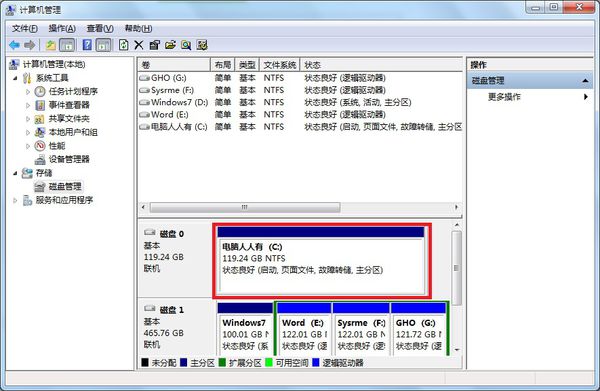
Task: Click the black 未分配 legend swatch
Action: [145, 362]
